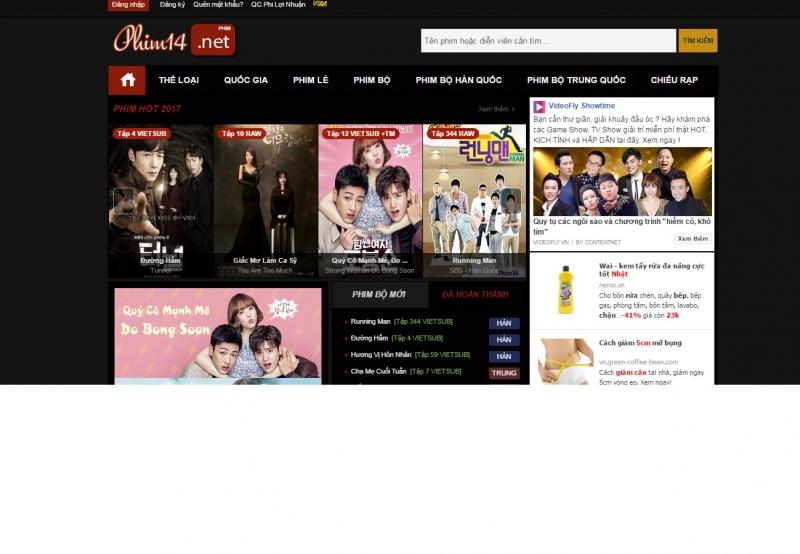800x554 pixels.
Task: Click the Home icon in navigation bar
Action: [x=127, y=80]
